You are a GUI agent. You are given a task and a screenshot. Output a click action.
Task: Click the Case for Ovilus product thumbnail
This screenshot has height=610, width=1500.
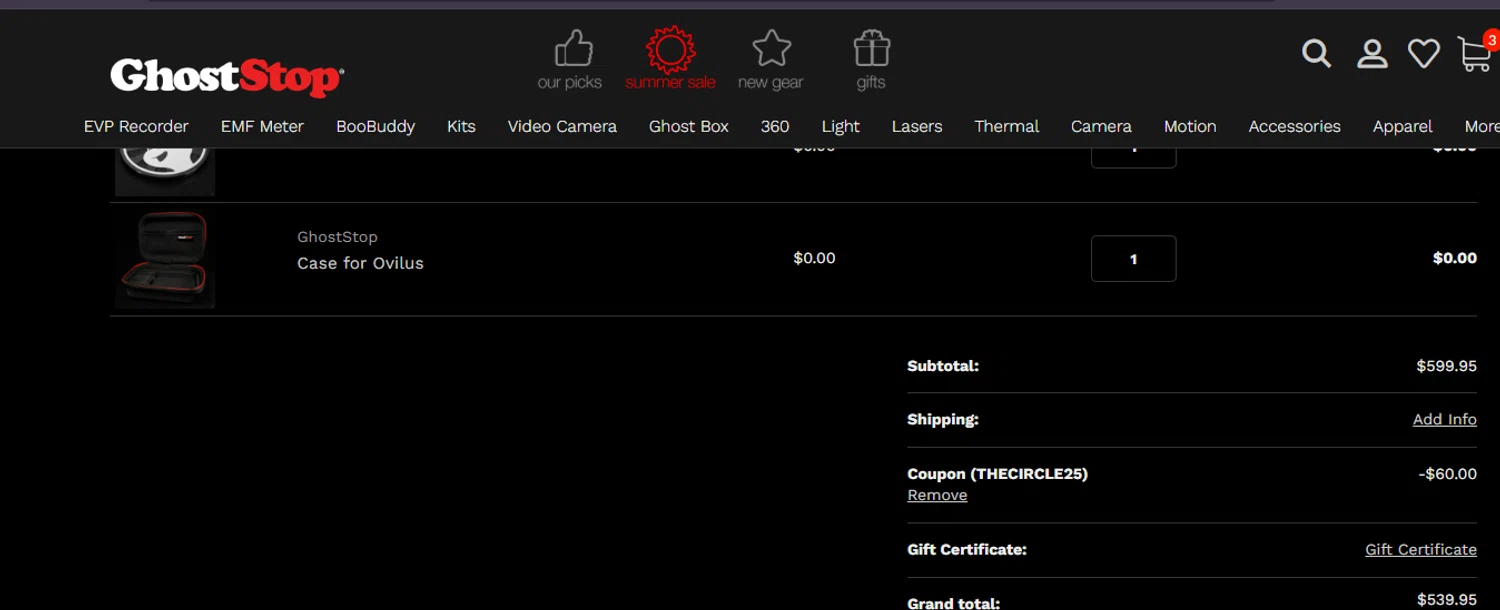pyautogui.click(x=165, y=259)
